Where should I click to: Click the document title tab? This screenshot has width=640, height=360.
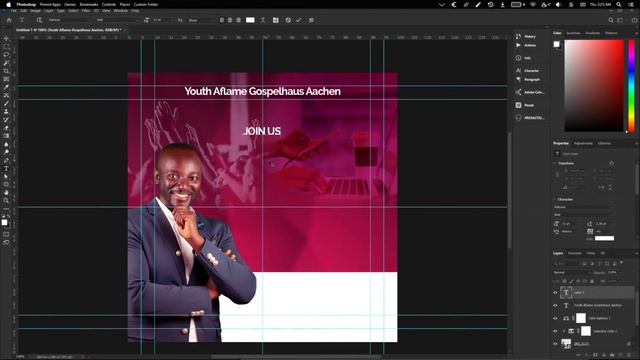69,30
